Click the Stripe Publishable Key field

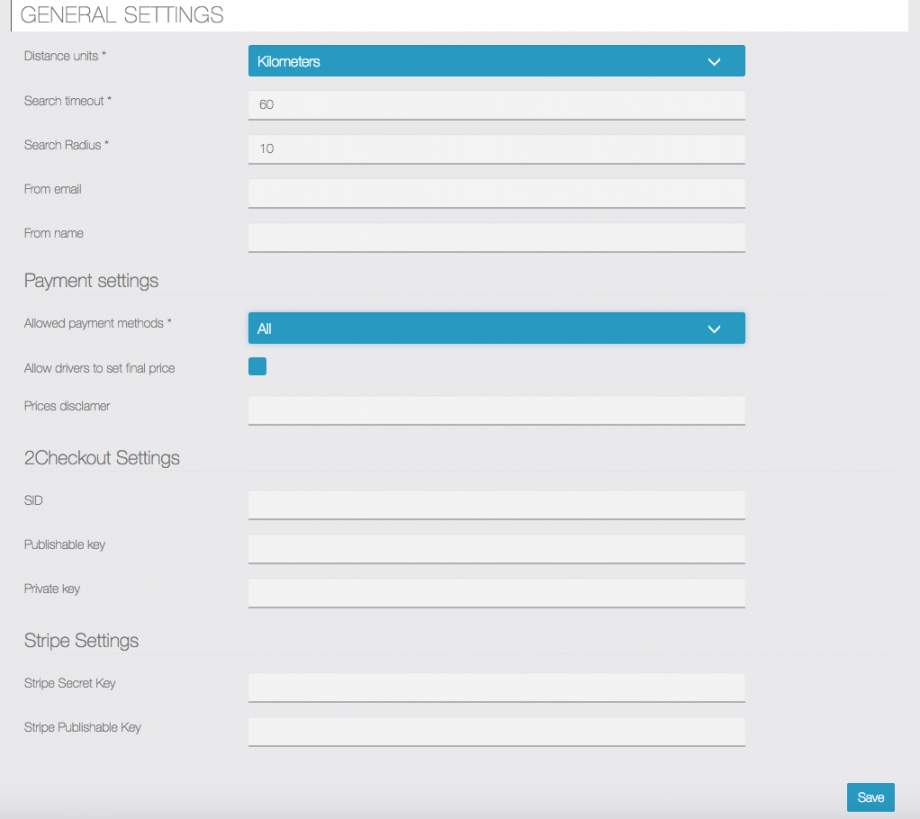pyautogui.click(x=496, y=731)
